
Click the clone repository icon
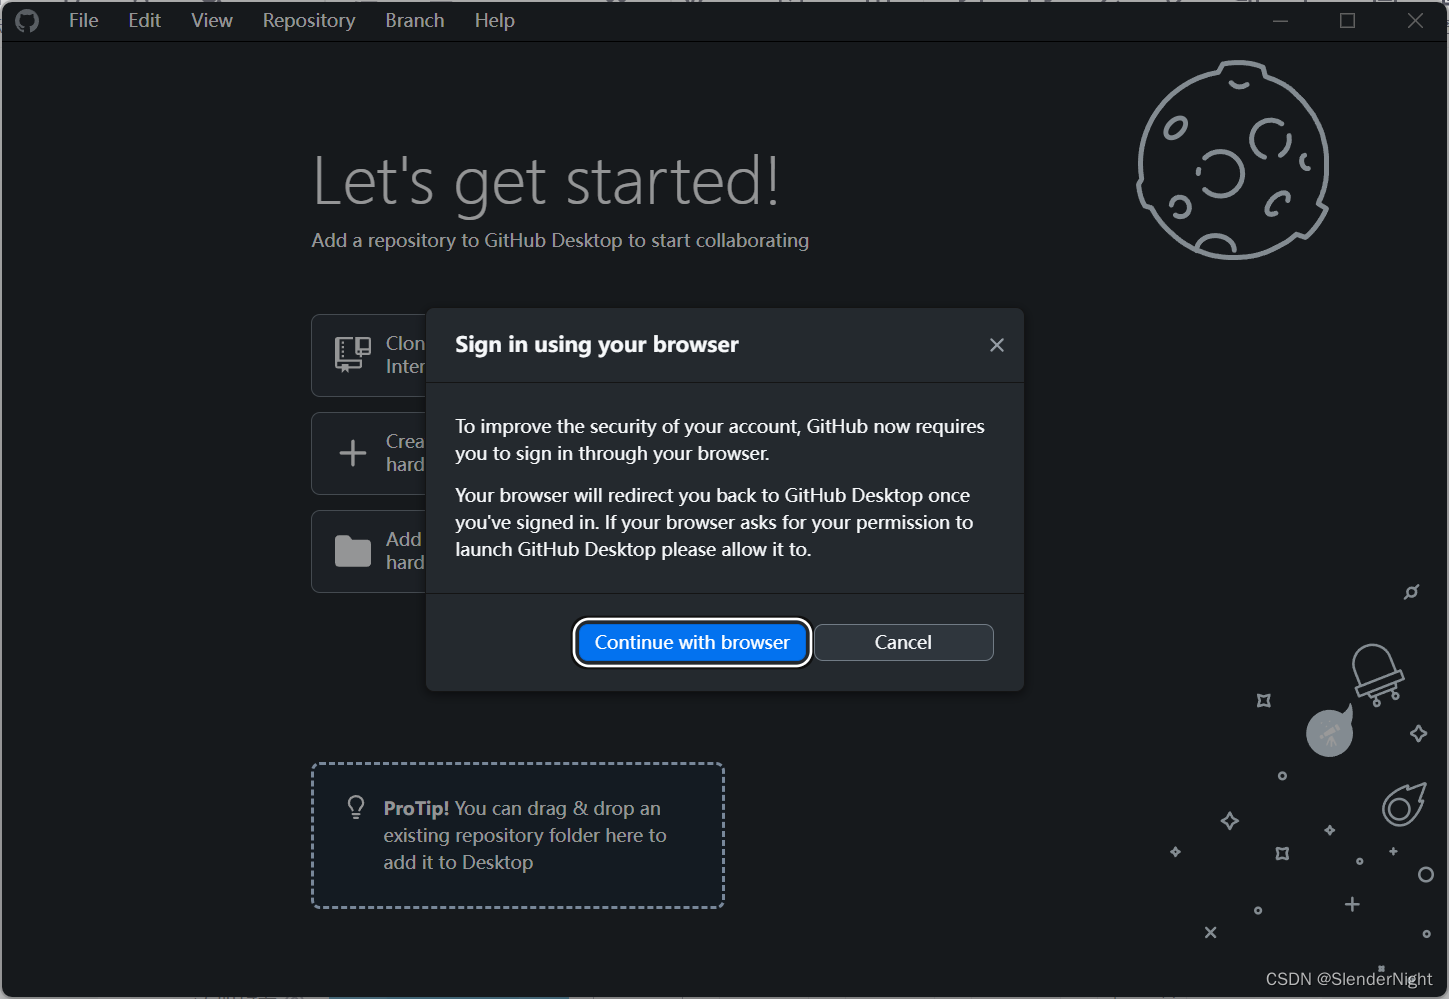pyautogui.click(x=352, y=354)
